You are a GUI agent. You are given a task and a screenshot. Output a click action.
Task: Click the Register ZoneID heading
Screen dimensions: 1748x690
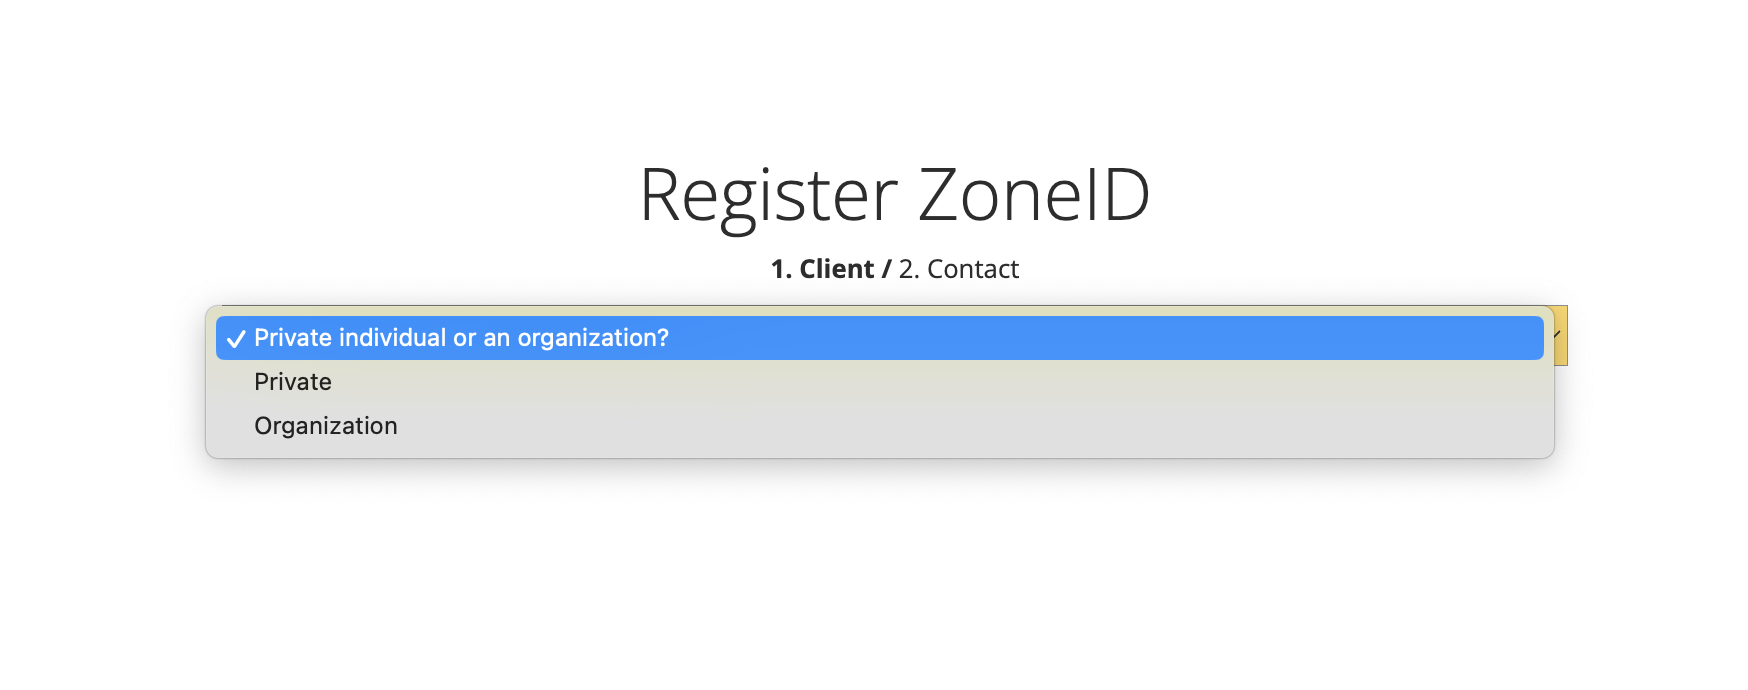pyautogui.click(x=894, y=195)
